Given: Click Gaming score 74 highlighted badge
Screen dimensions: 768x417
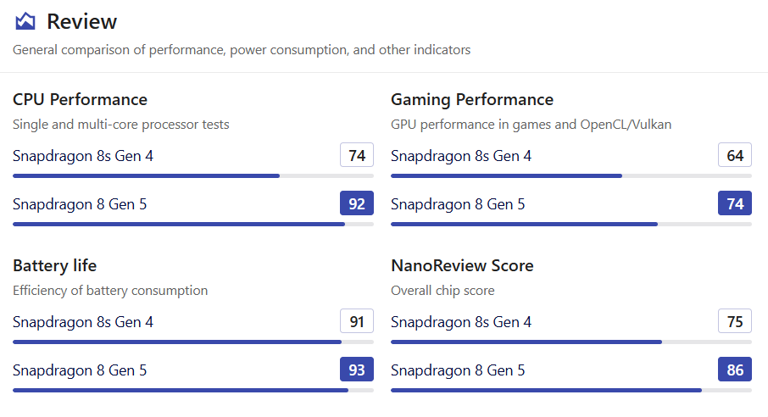Looking at the screenshot, I should tap(735, 203).
